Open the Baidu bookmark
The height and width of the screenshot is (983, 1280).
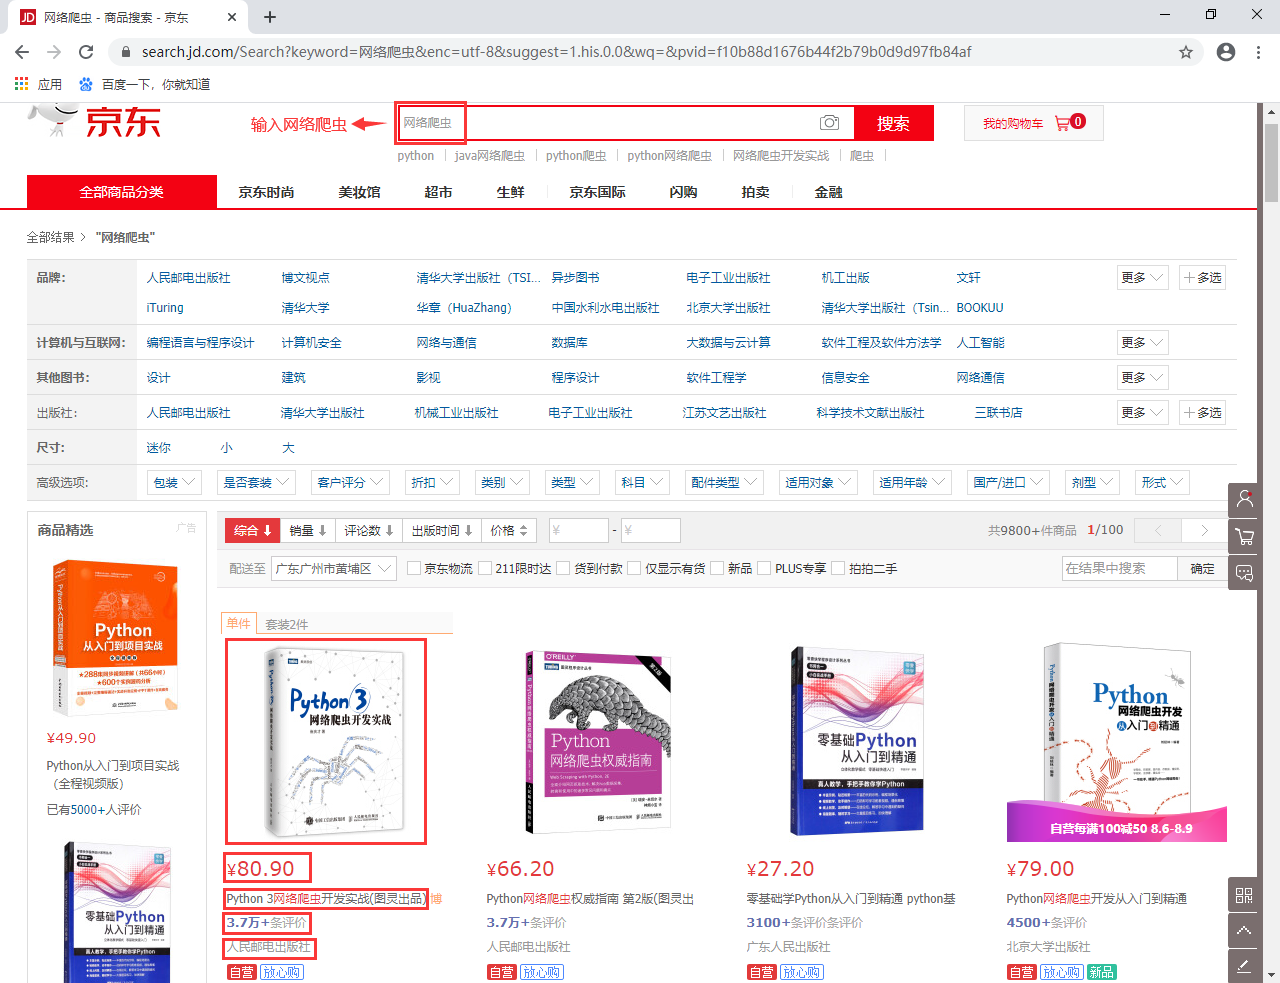click(x=145, y=84)
